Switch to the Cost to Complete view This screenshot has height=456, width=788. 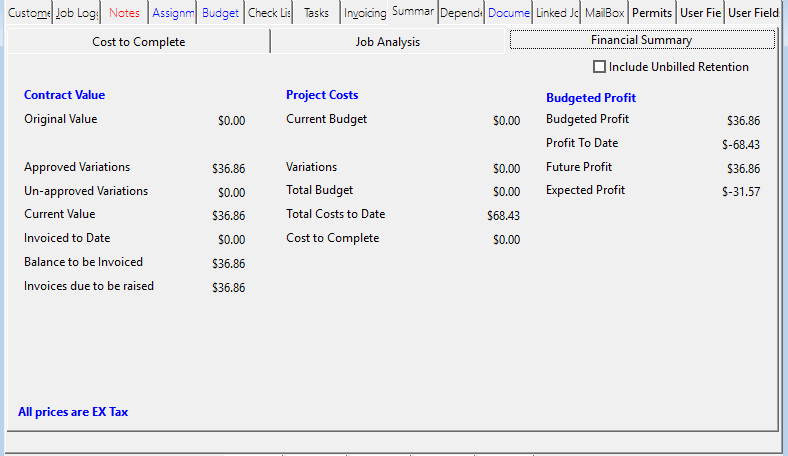click(138, 42)
